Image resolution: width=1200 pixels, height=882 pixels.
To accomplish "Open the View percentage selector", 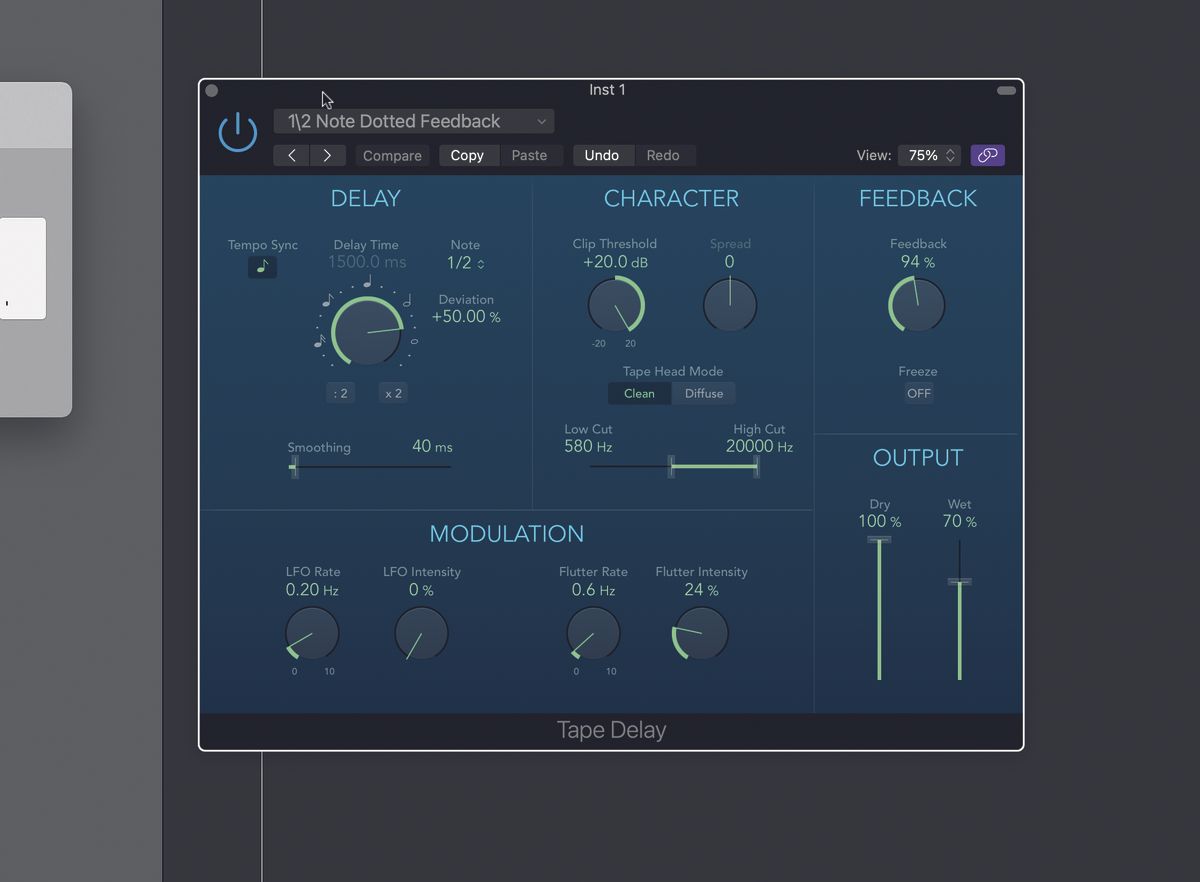I will 928,155.
